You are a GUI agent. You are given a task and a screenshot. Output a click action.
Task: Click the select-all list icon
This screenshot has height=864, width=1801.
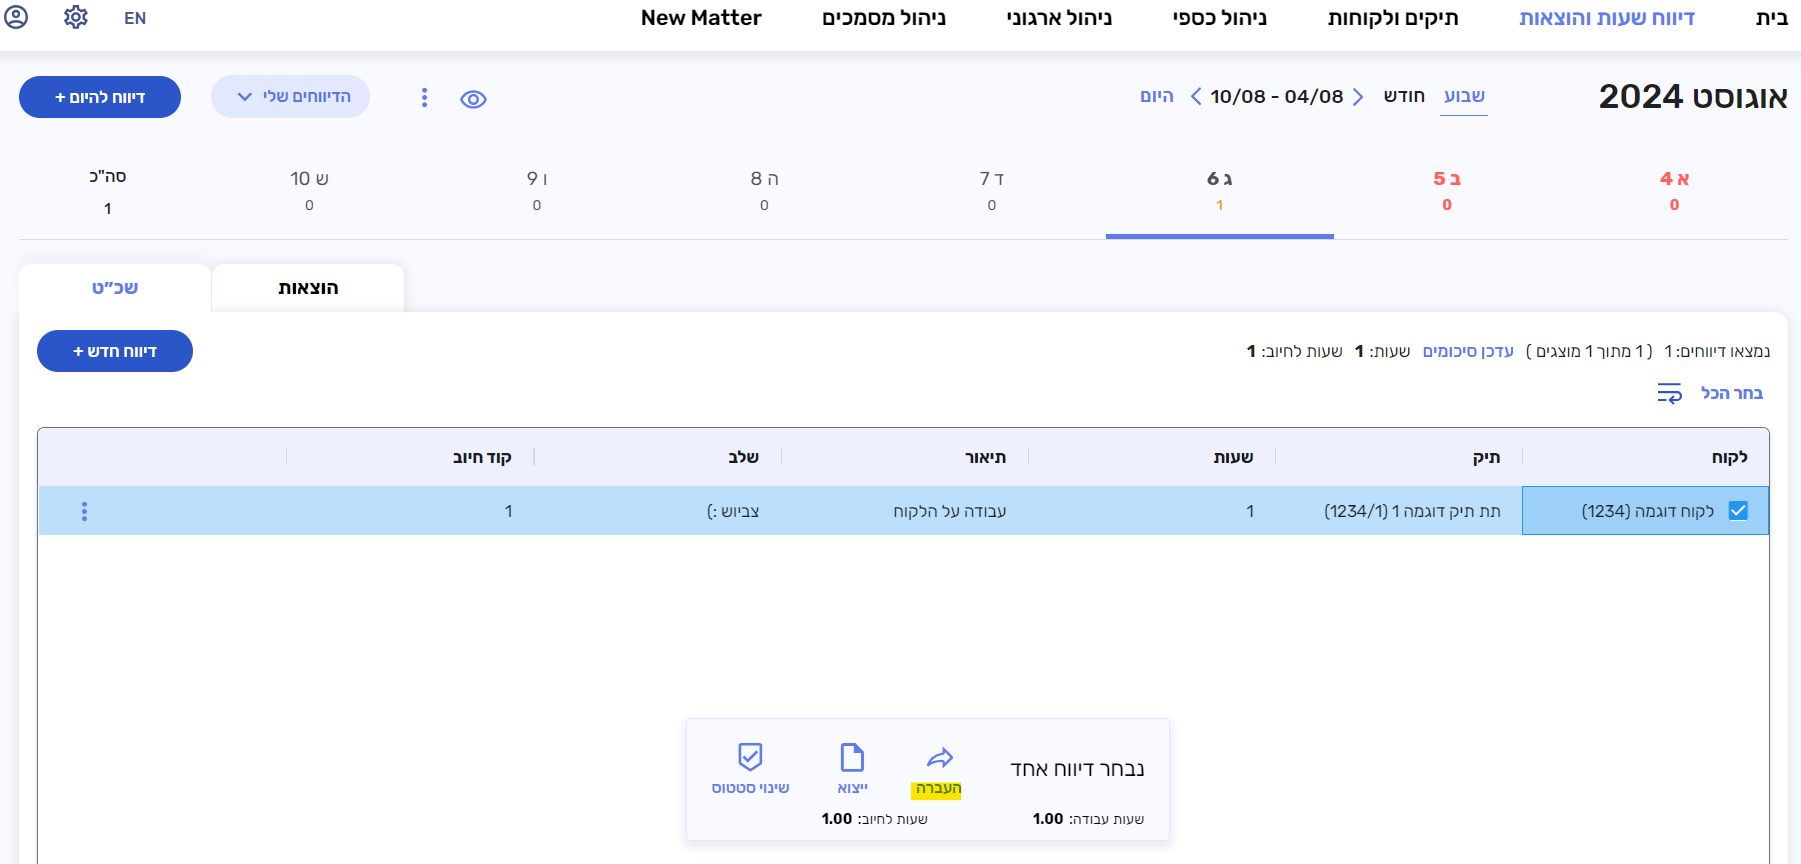pyautogui.click(x=1669, y=393)
